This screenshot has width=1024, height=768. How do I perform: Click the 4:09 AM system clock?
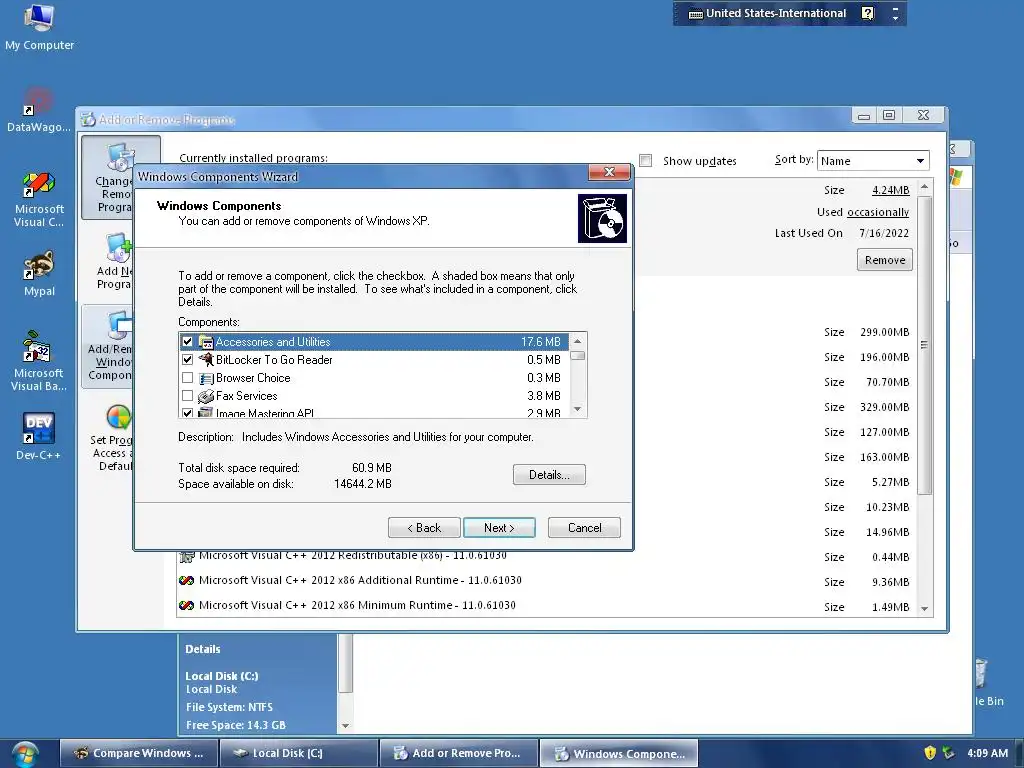(x=987, y=753)
